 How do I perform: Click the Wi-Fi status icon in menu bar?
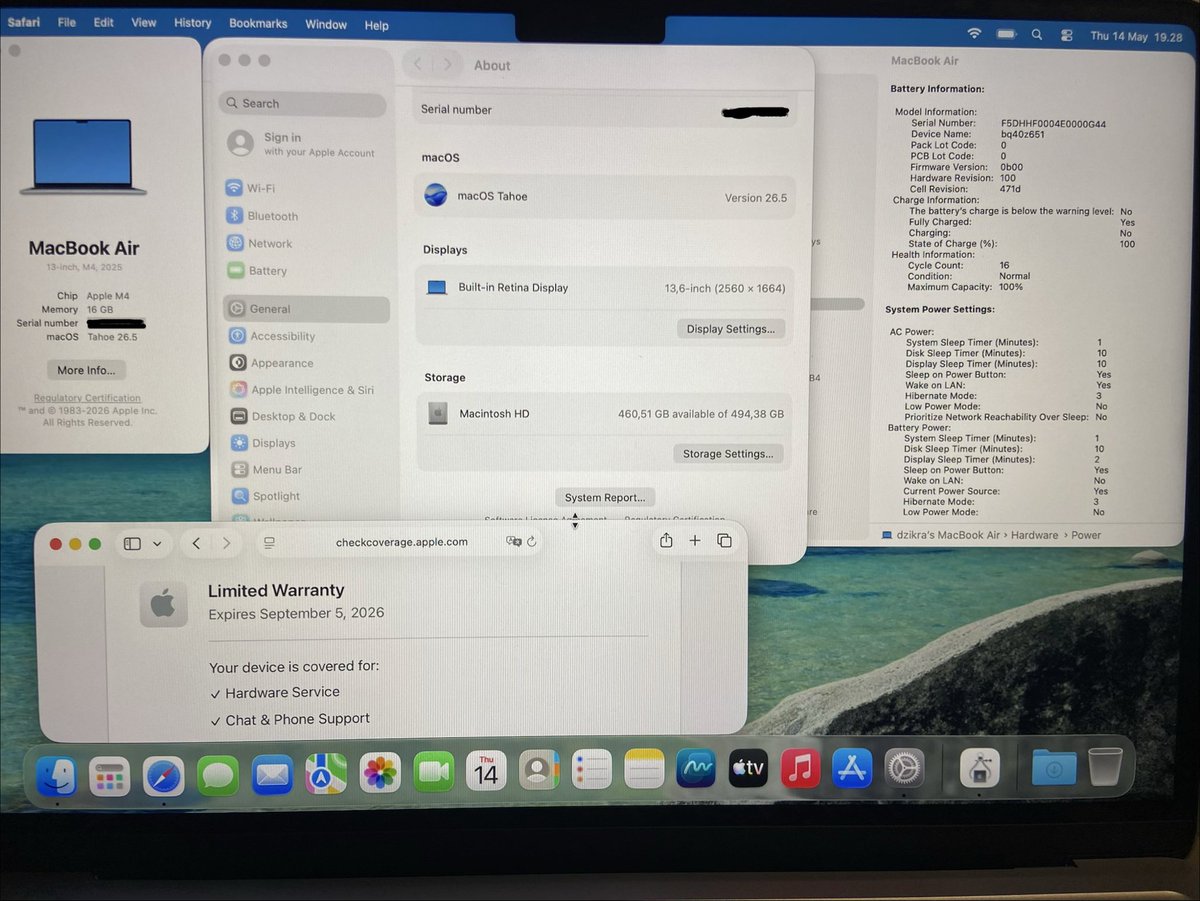[975, 33]
